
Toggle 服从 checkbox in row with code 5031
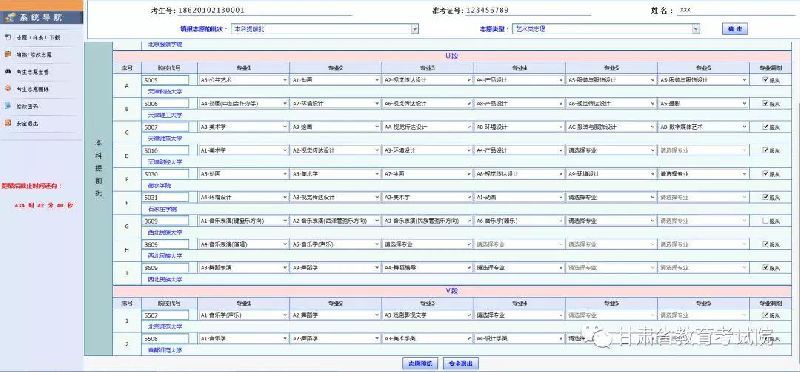tap(765, 196)
